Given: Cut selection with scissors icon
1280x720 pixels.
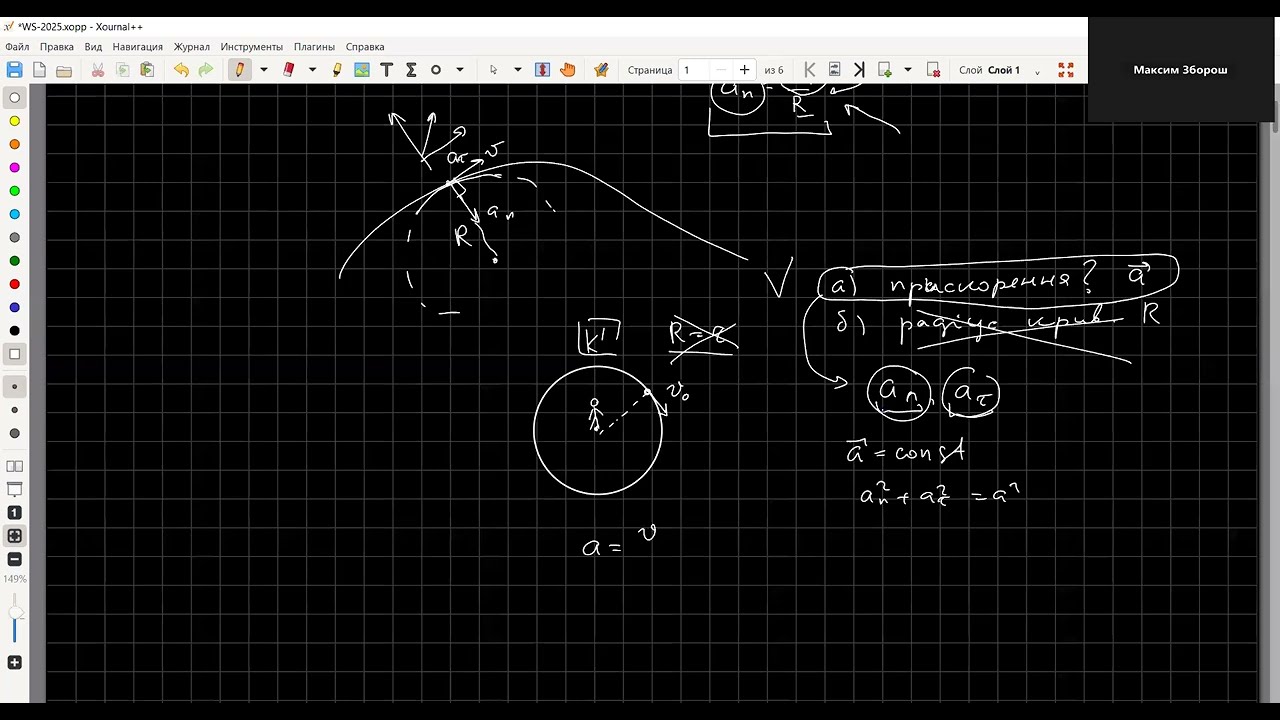Looking at the screenshot, I should click(x=98, y=70).
